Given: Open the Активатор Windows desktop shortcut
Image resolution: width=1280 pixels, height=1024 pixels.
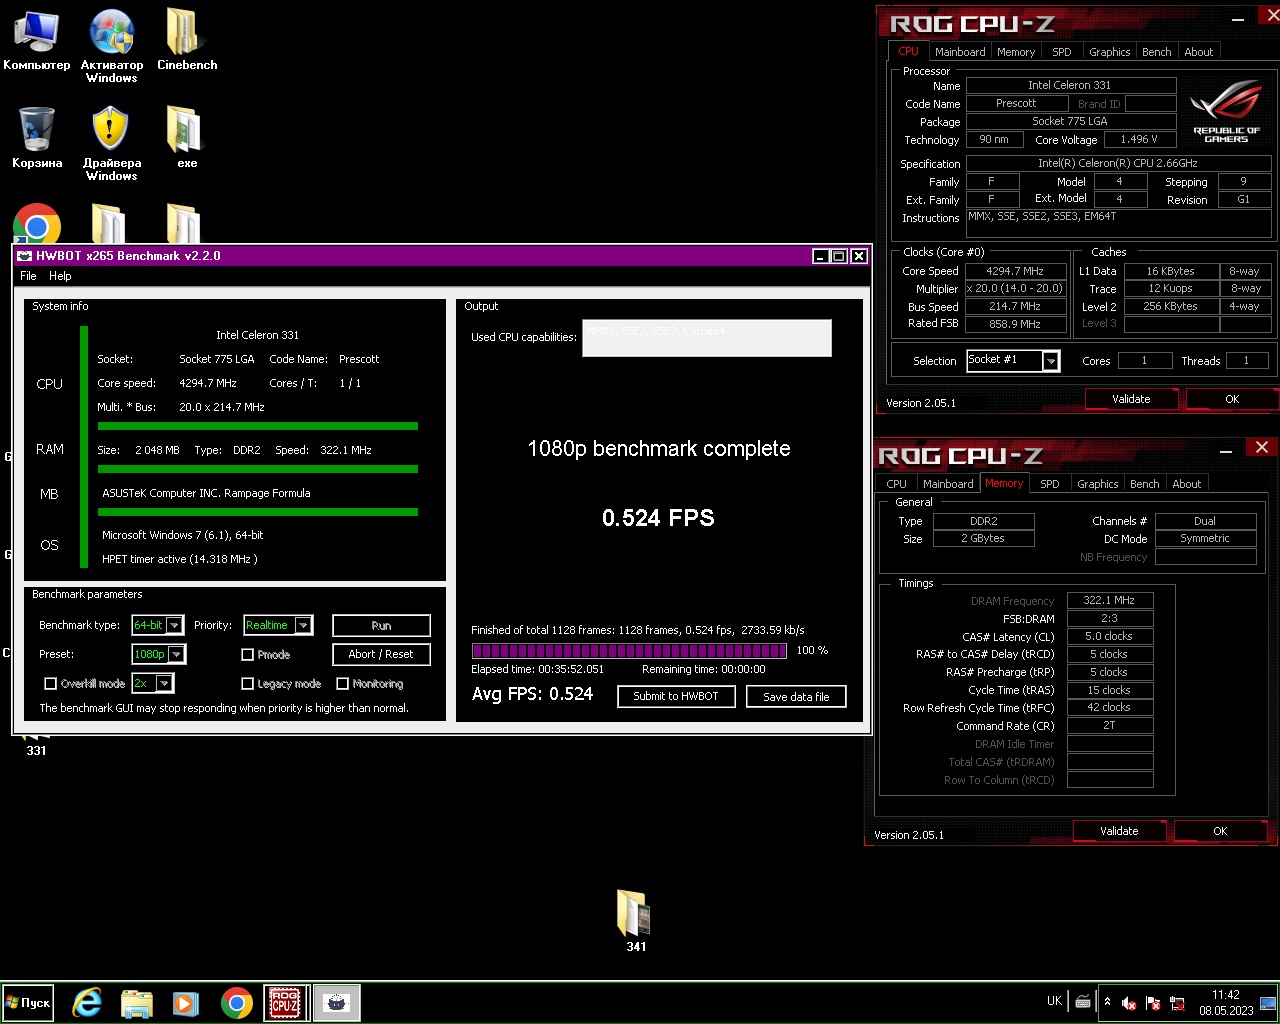Looking at the screenshot, I should point(112,45).
